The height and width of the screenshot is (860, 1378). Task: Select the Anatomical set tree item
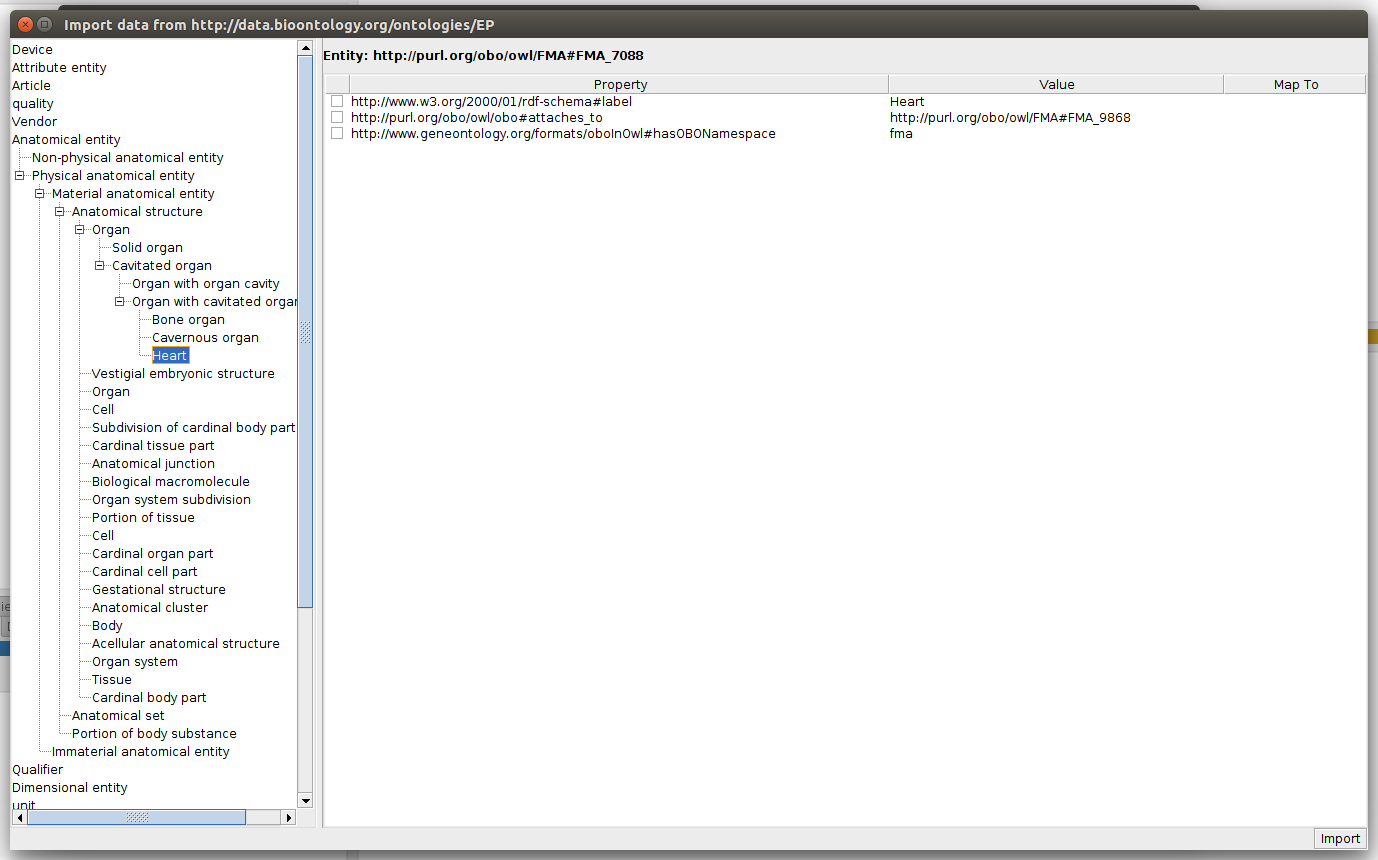tap(118, 715)
